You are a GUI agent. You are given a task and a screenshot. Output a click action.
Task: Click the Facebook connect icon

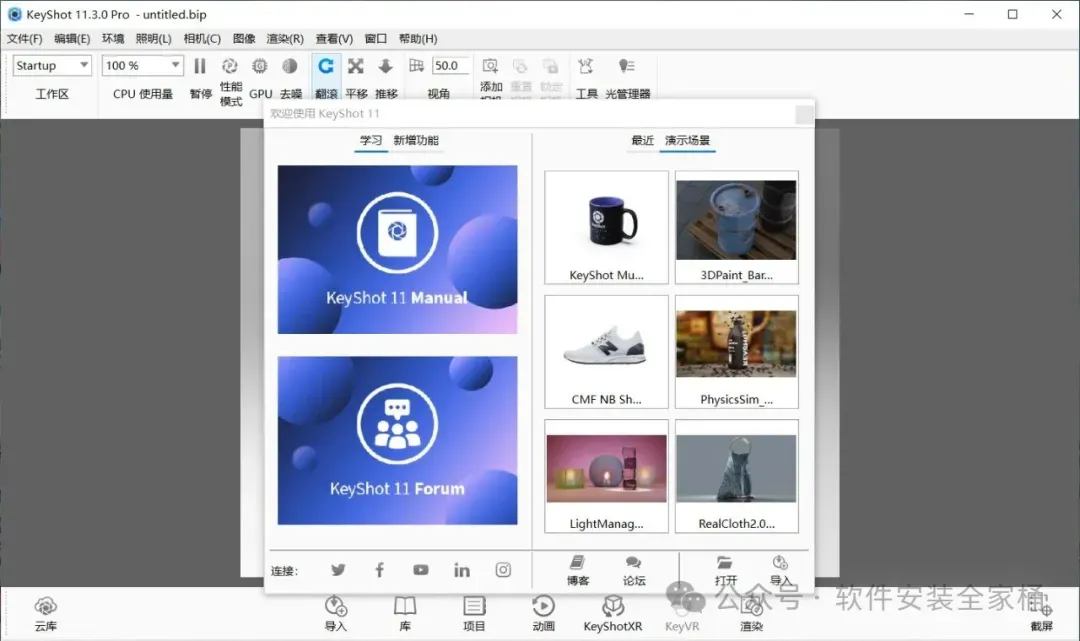pos(380,570)
